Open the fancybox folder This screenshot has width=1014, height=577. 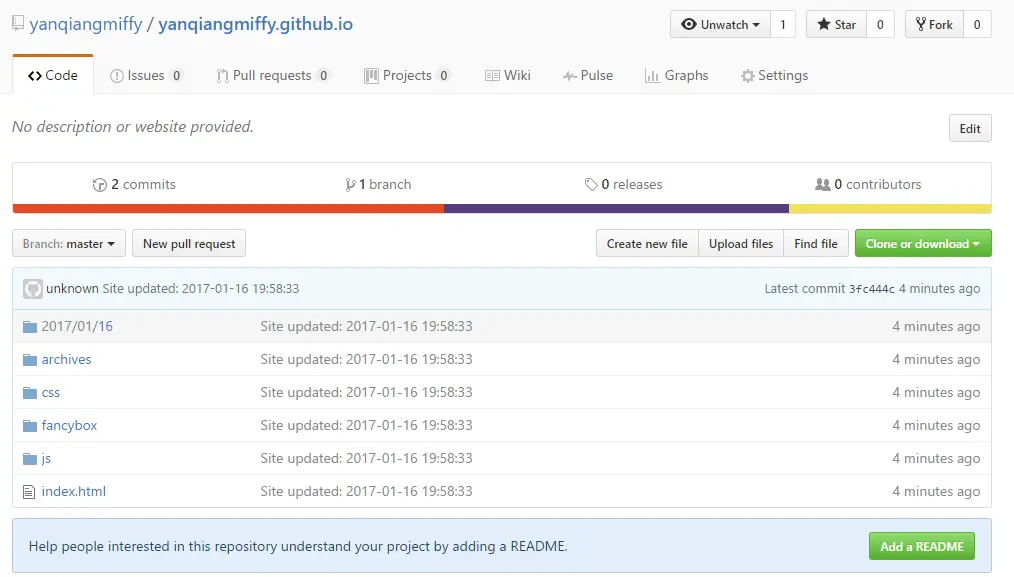(69, 425)
